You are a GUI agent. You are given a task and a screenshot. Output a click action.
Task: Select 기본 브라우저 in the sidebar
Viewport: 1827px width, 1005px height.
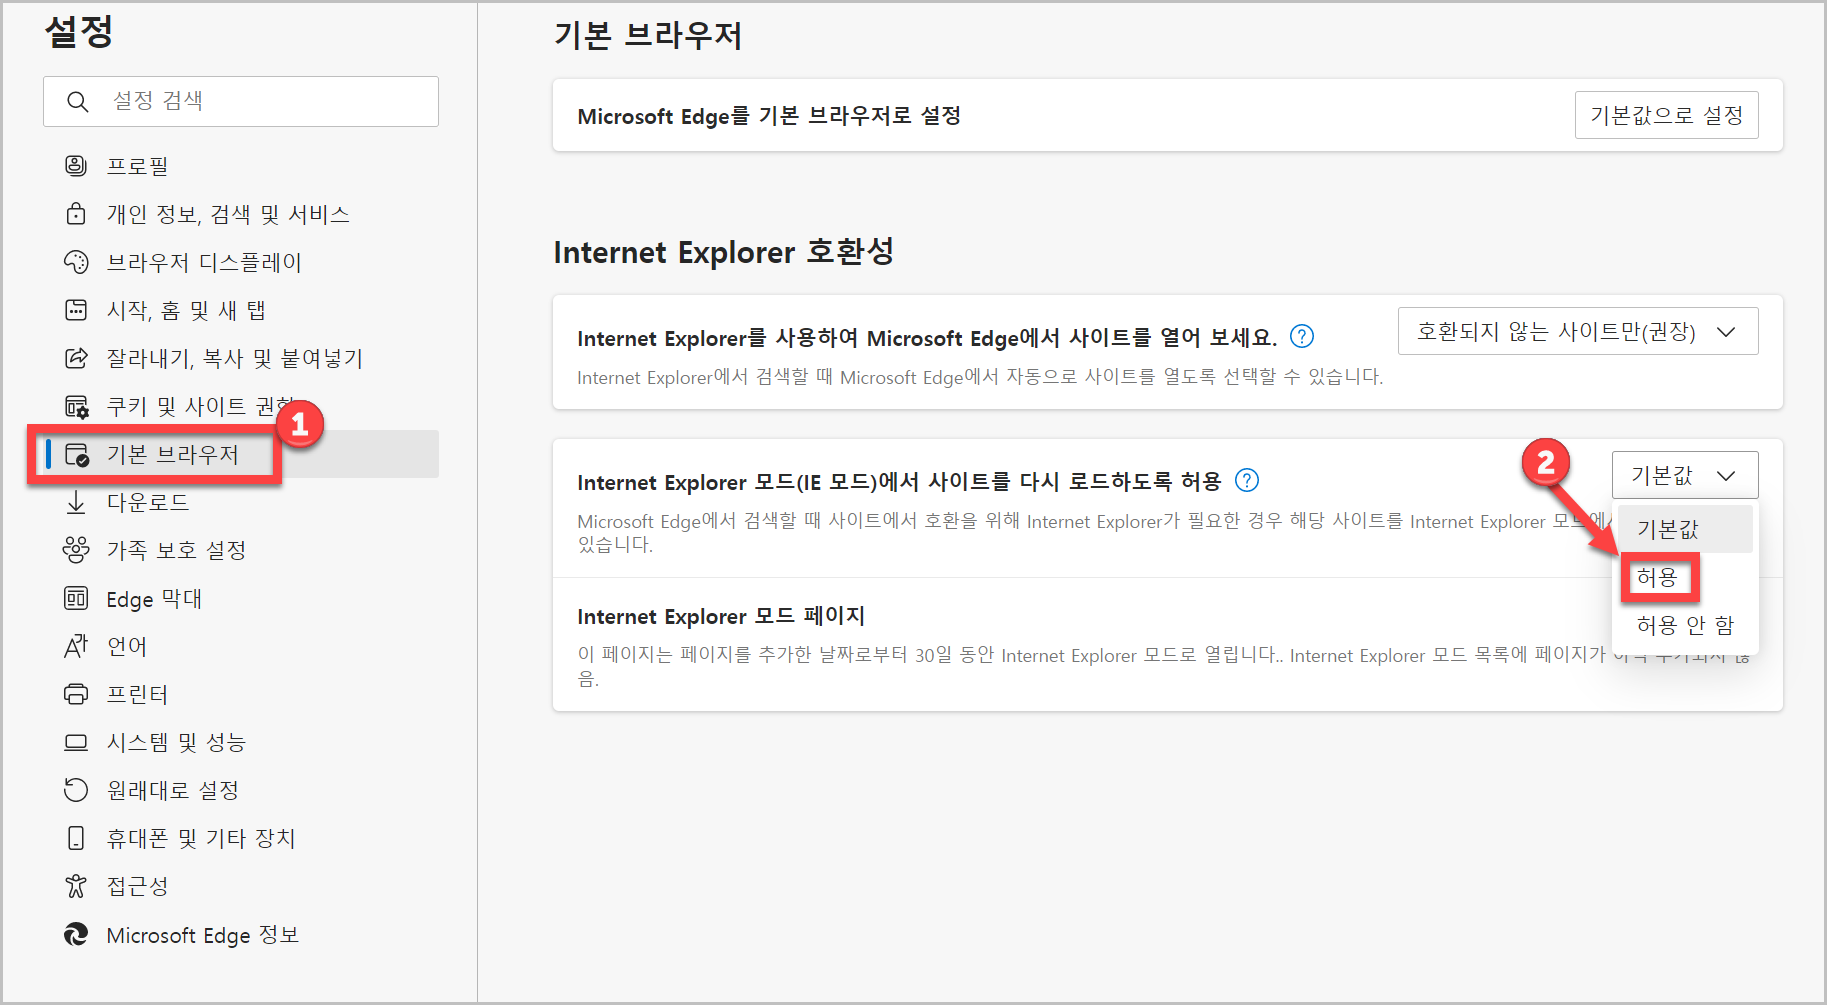click(x=241, y=454)
